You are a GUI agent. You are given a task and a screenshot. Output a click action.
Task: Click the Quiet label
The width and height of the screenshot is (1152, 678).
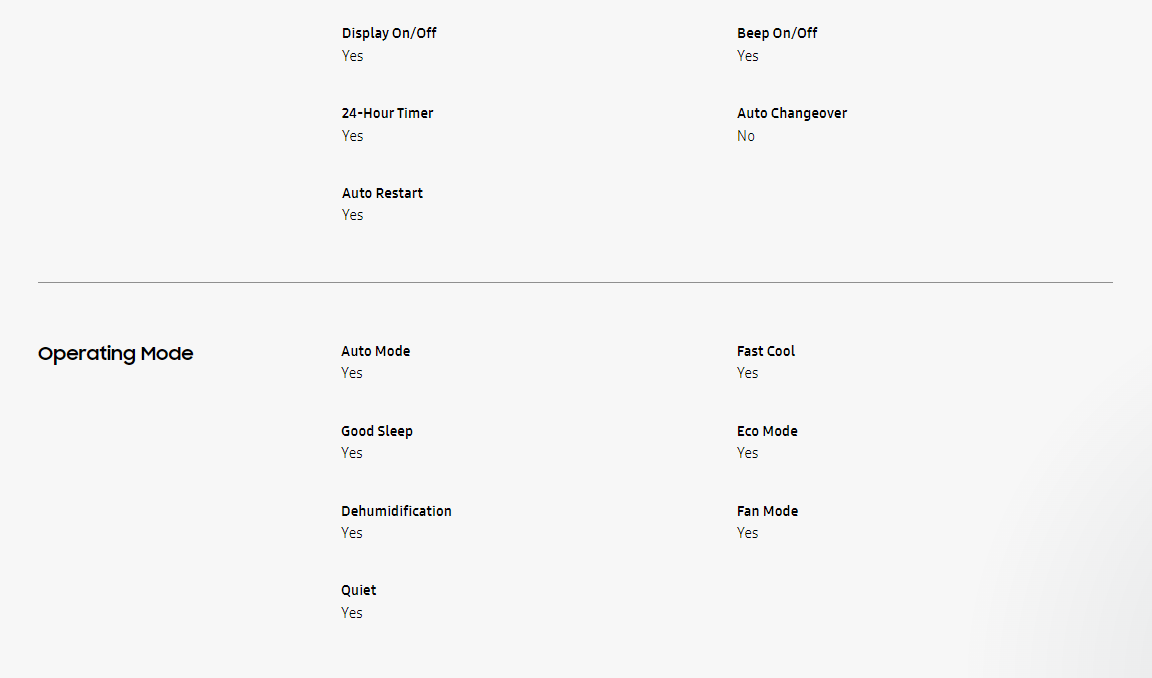click(x=359, y=590)
